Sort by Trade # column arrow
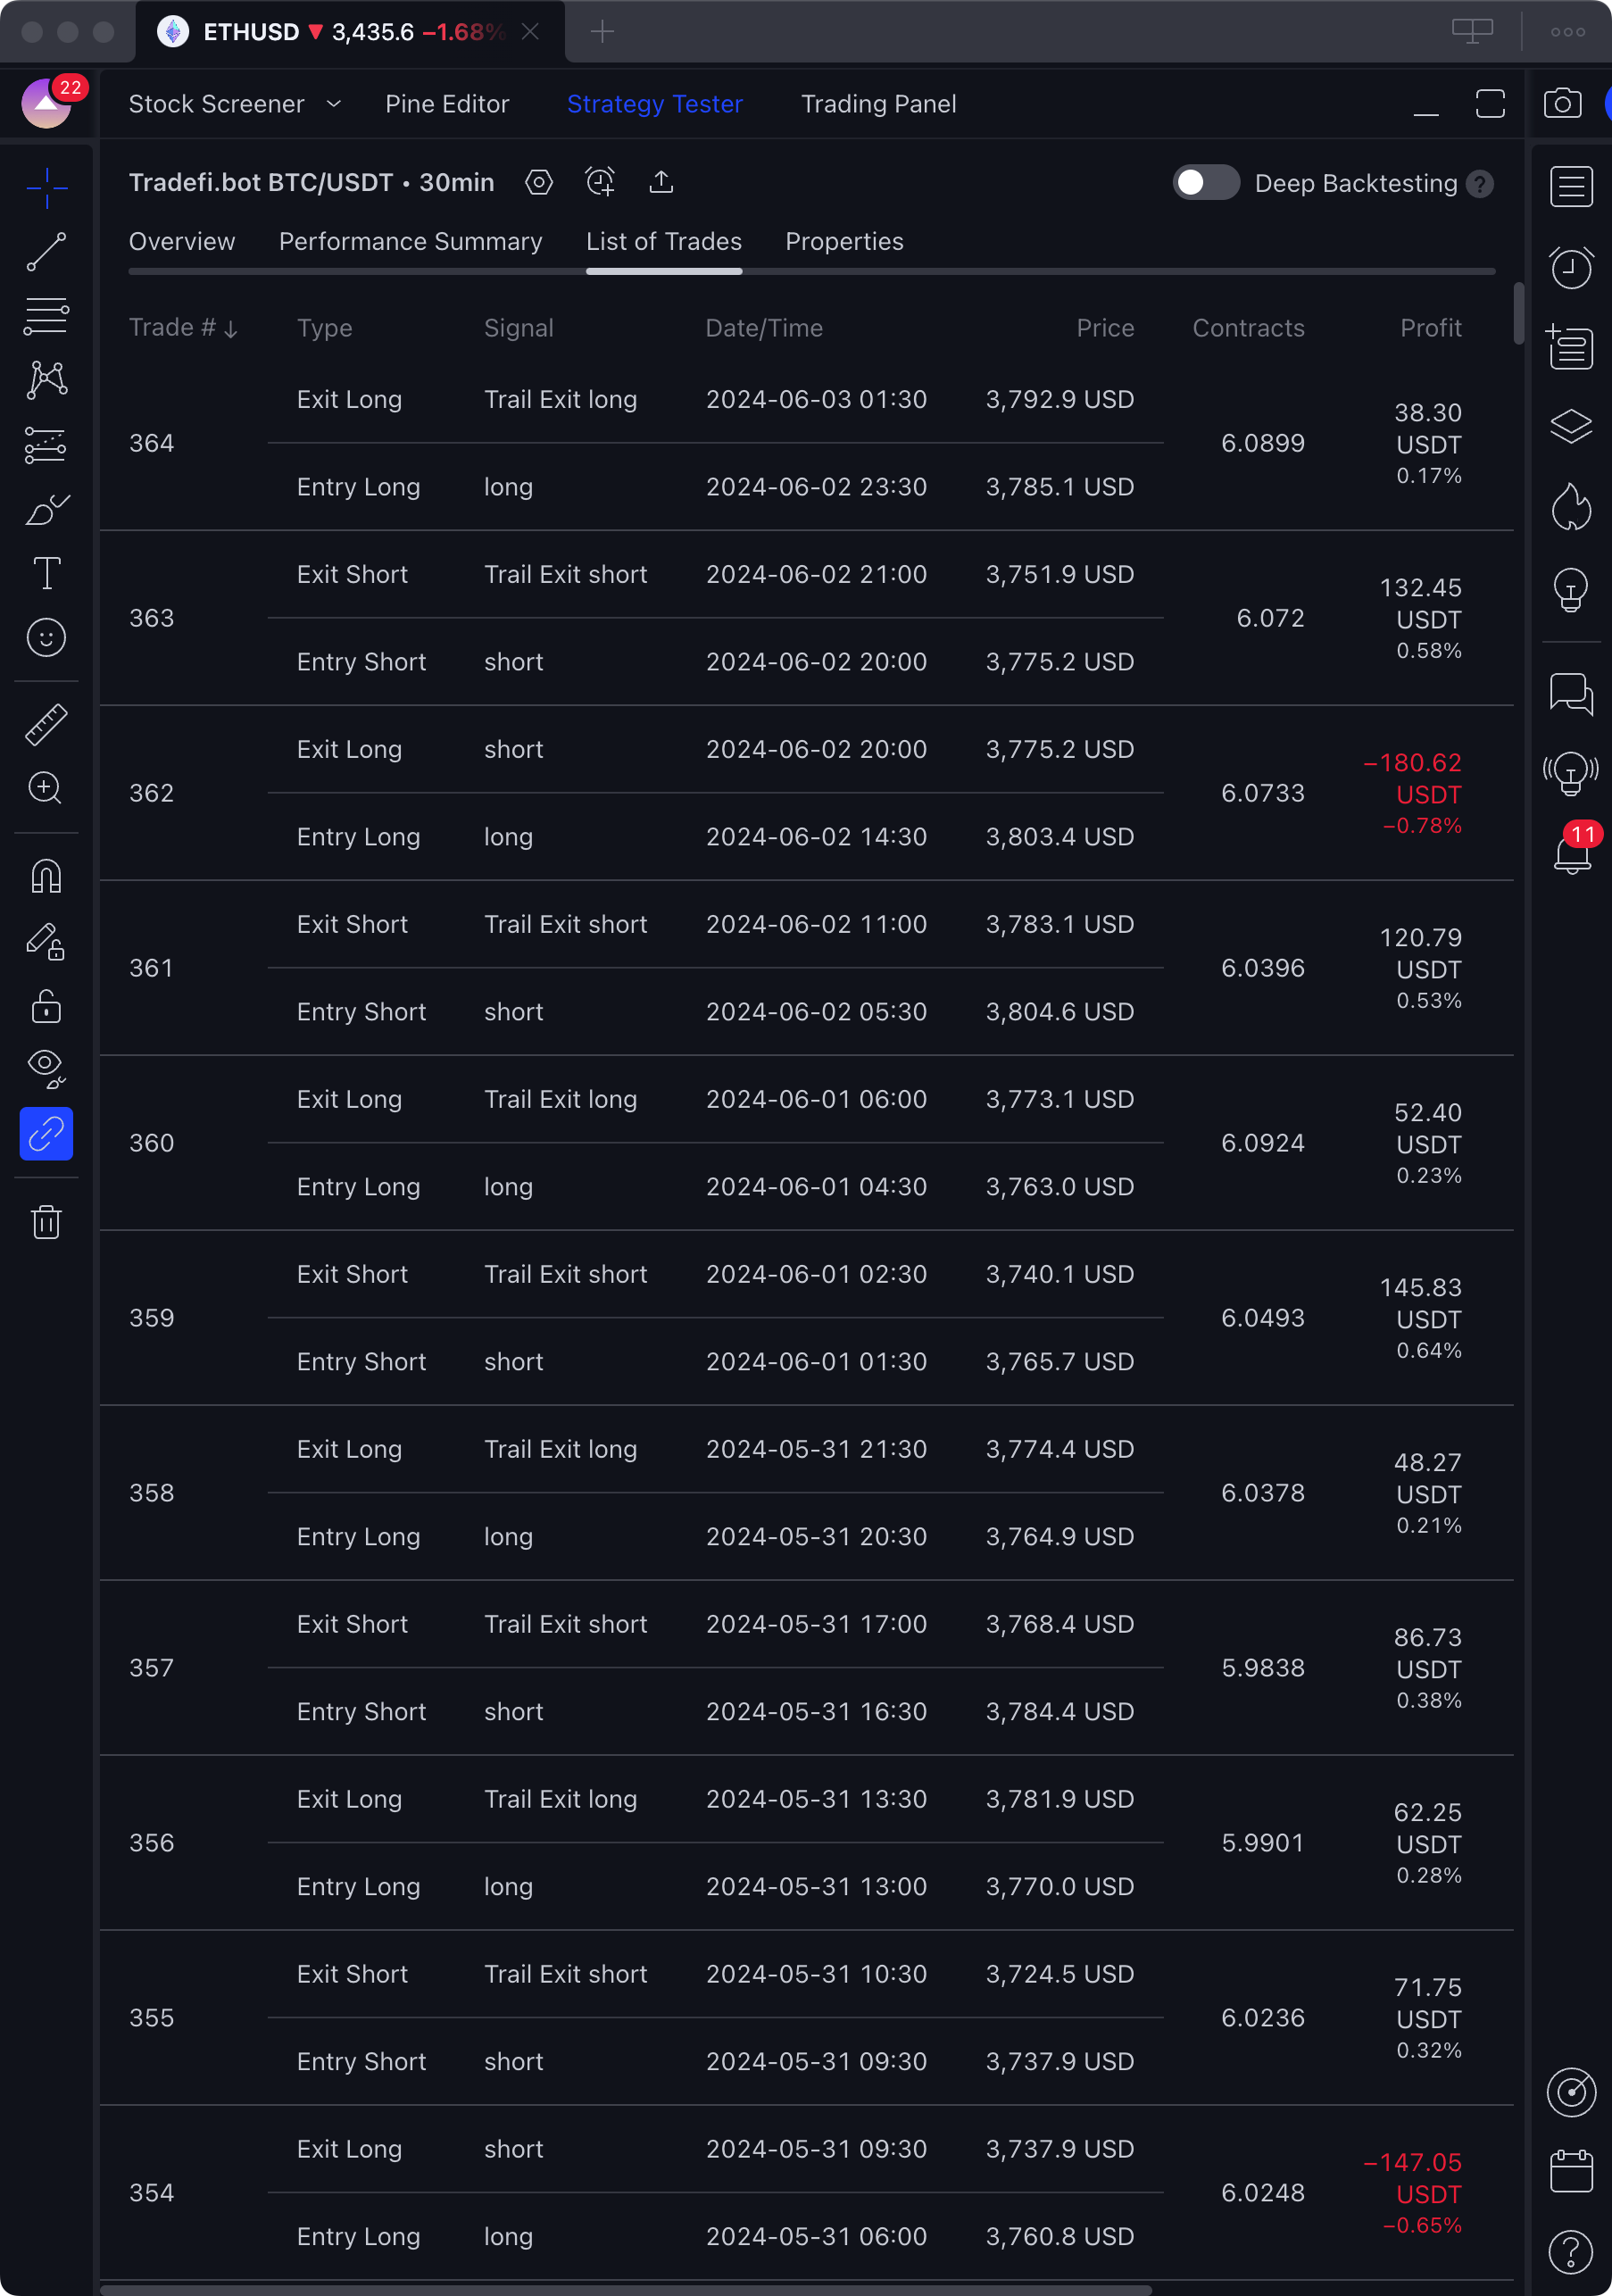Viewport: 1612px width, 2296px height. point(231,329)
